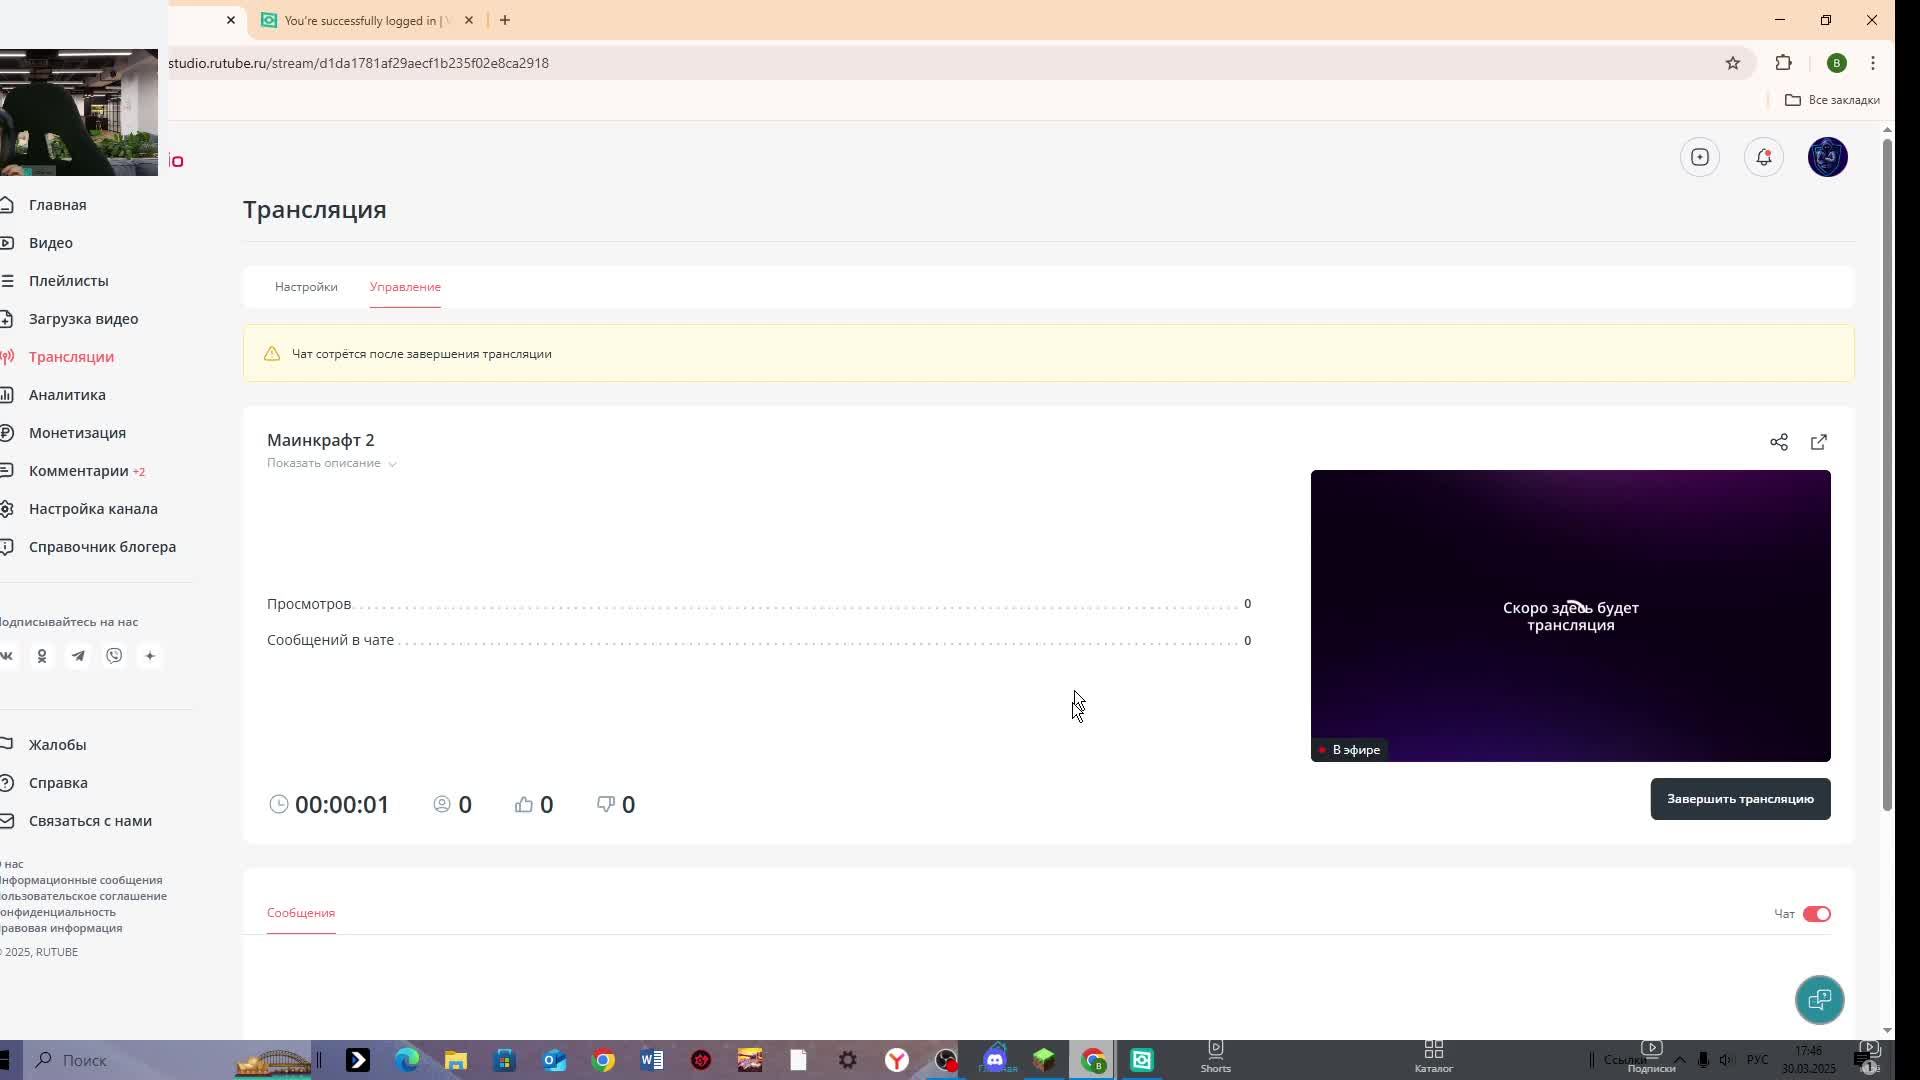Open the support chat floating button
1920x1080 pixels.
(x=1819, y=999)
